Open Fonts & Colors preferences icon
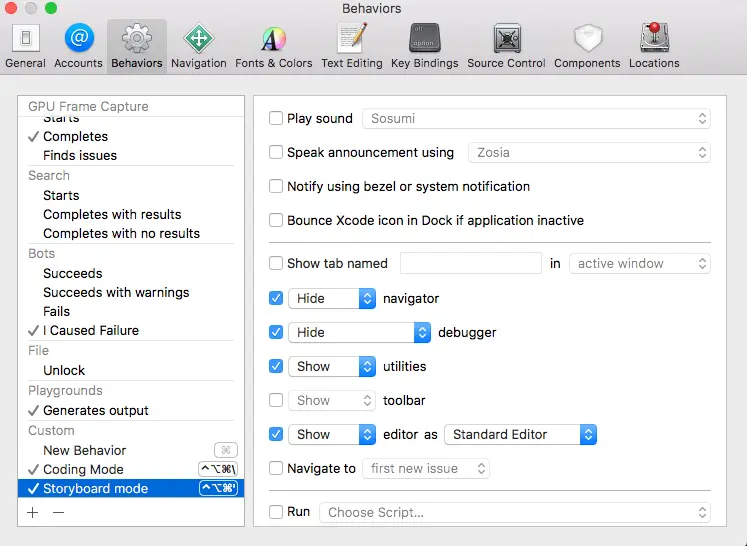Viewport: 747px width, 546px height. (x=273, y=38)
